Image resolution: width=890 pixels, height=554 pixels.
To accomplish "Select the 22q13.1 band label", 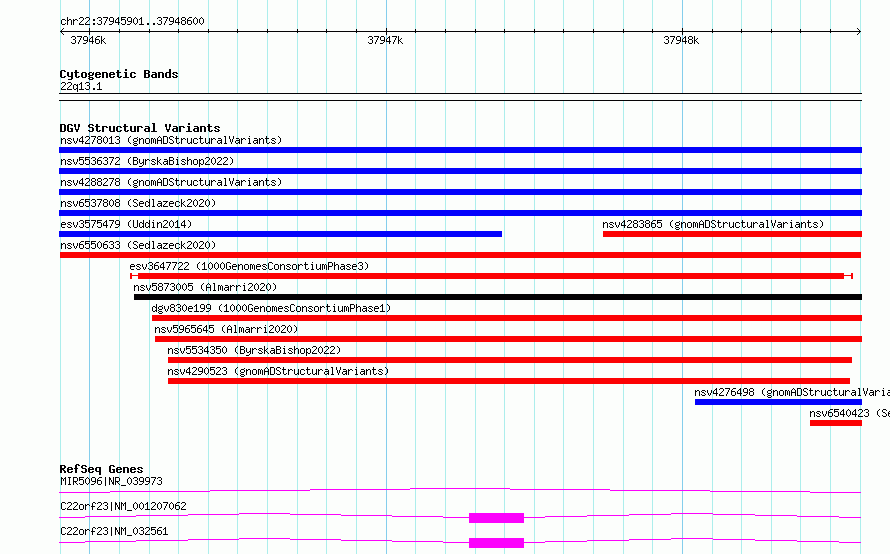I will pyautogui.click(x=81, y=86).
